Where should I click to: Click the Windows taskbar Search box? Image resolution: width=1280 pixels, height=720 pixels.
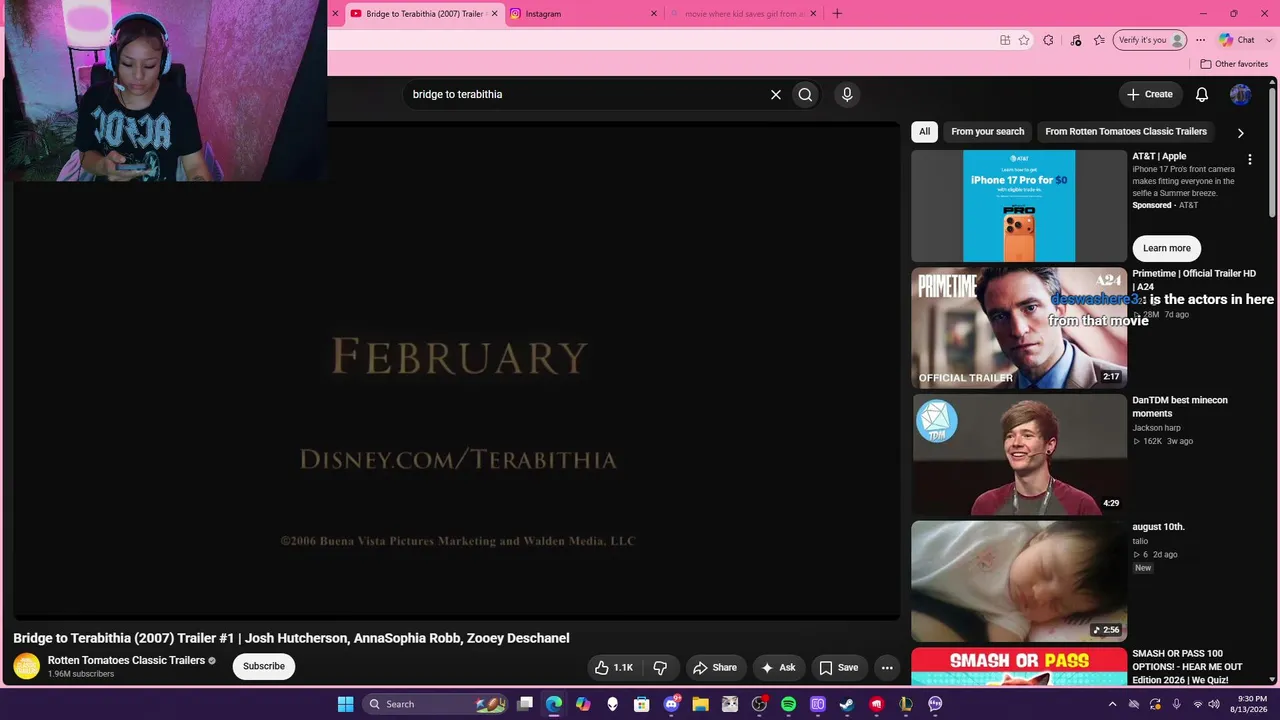click(x=434, y=704)
